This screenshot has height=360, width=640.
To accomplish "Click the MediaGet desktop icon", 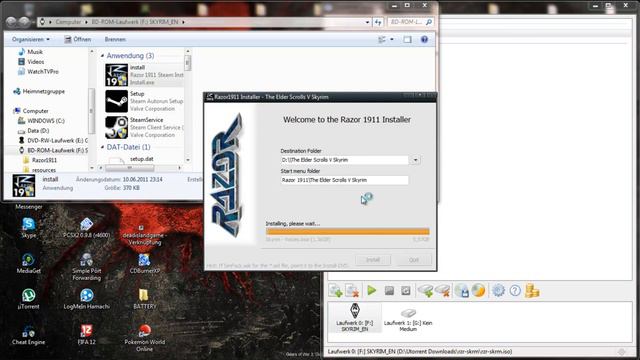I will [x=29, y=263].
